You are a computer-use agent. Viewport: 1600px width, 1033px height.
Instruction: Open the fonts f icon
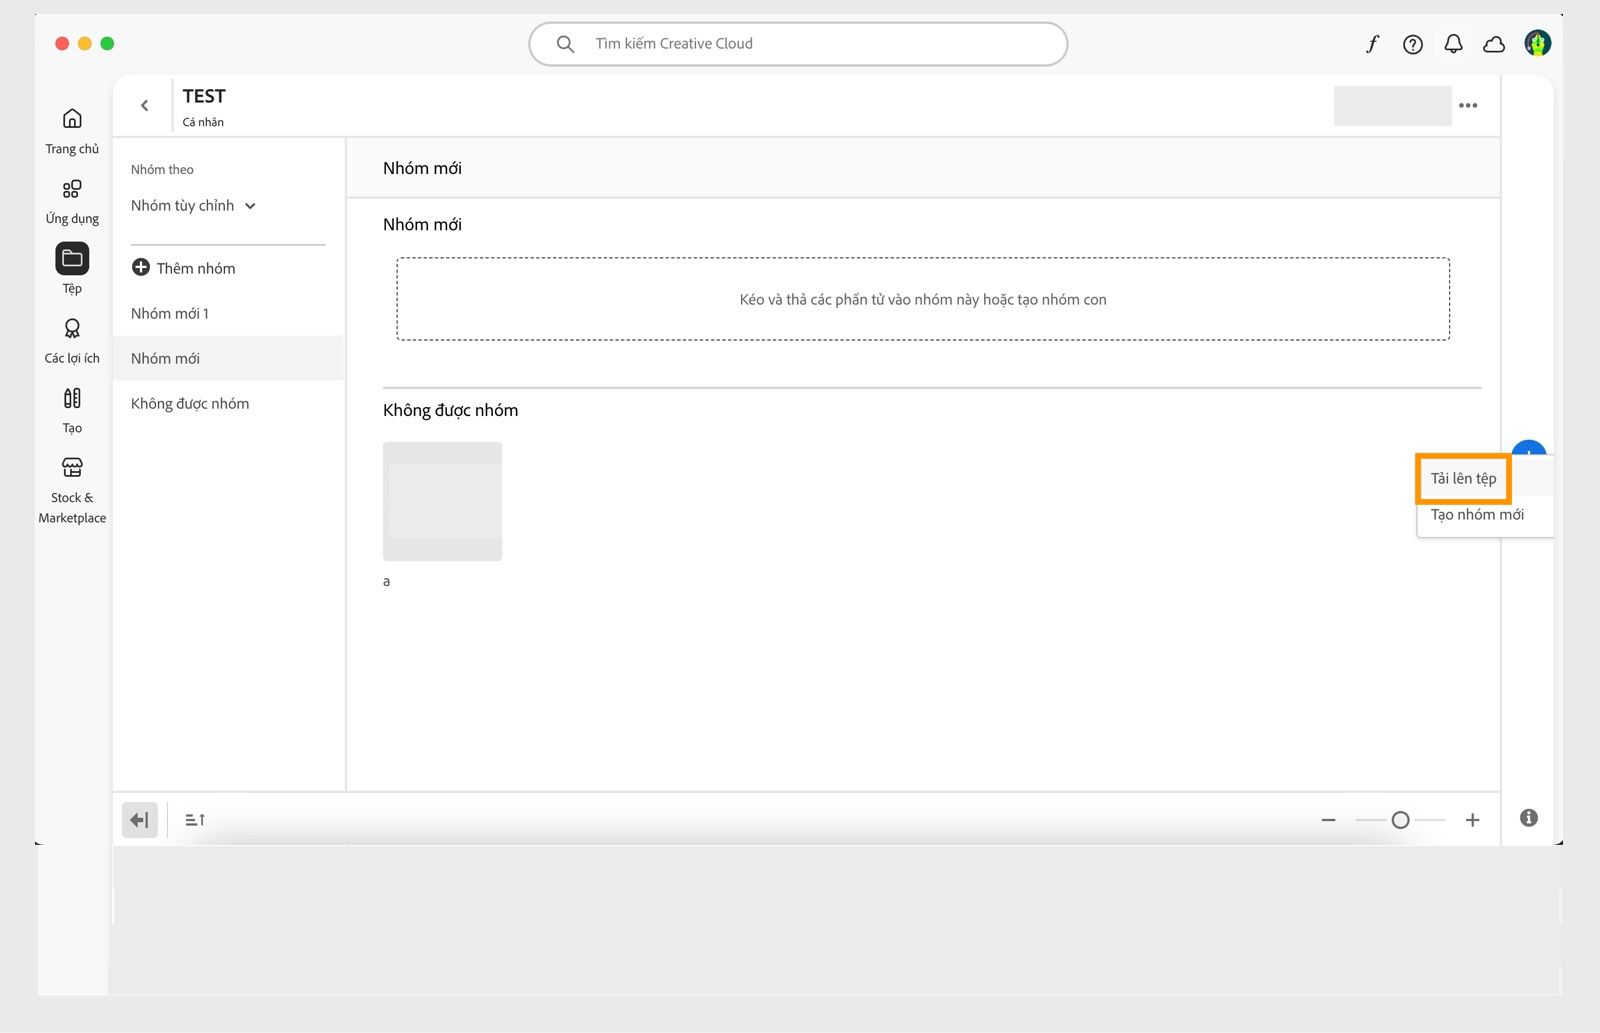1372,44
